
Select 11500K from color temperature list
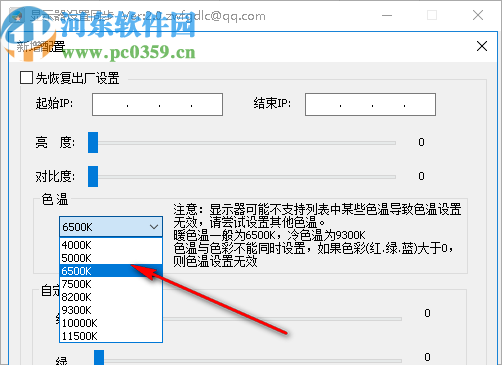click(111, 336)
